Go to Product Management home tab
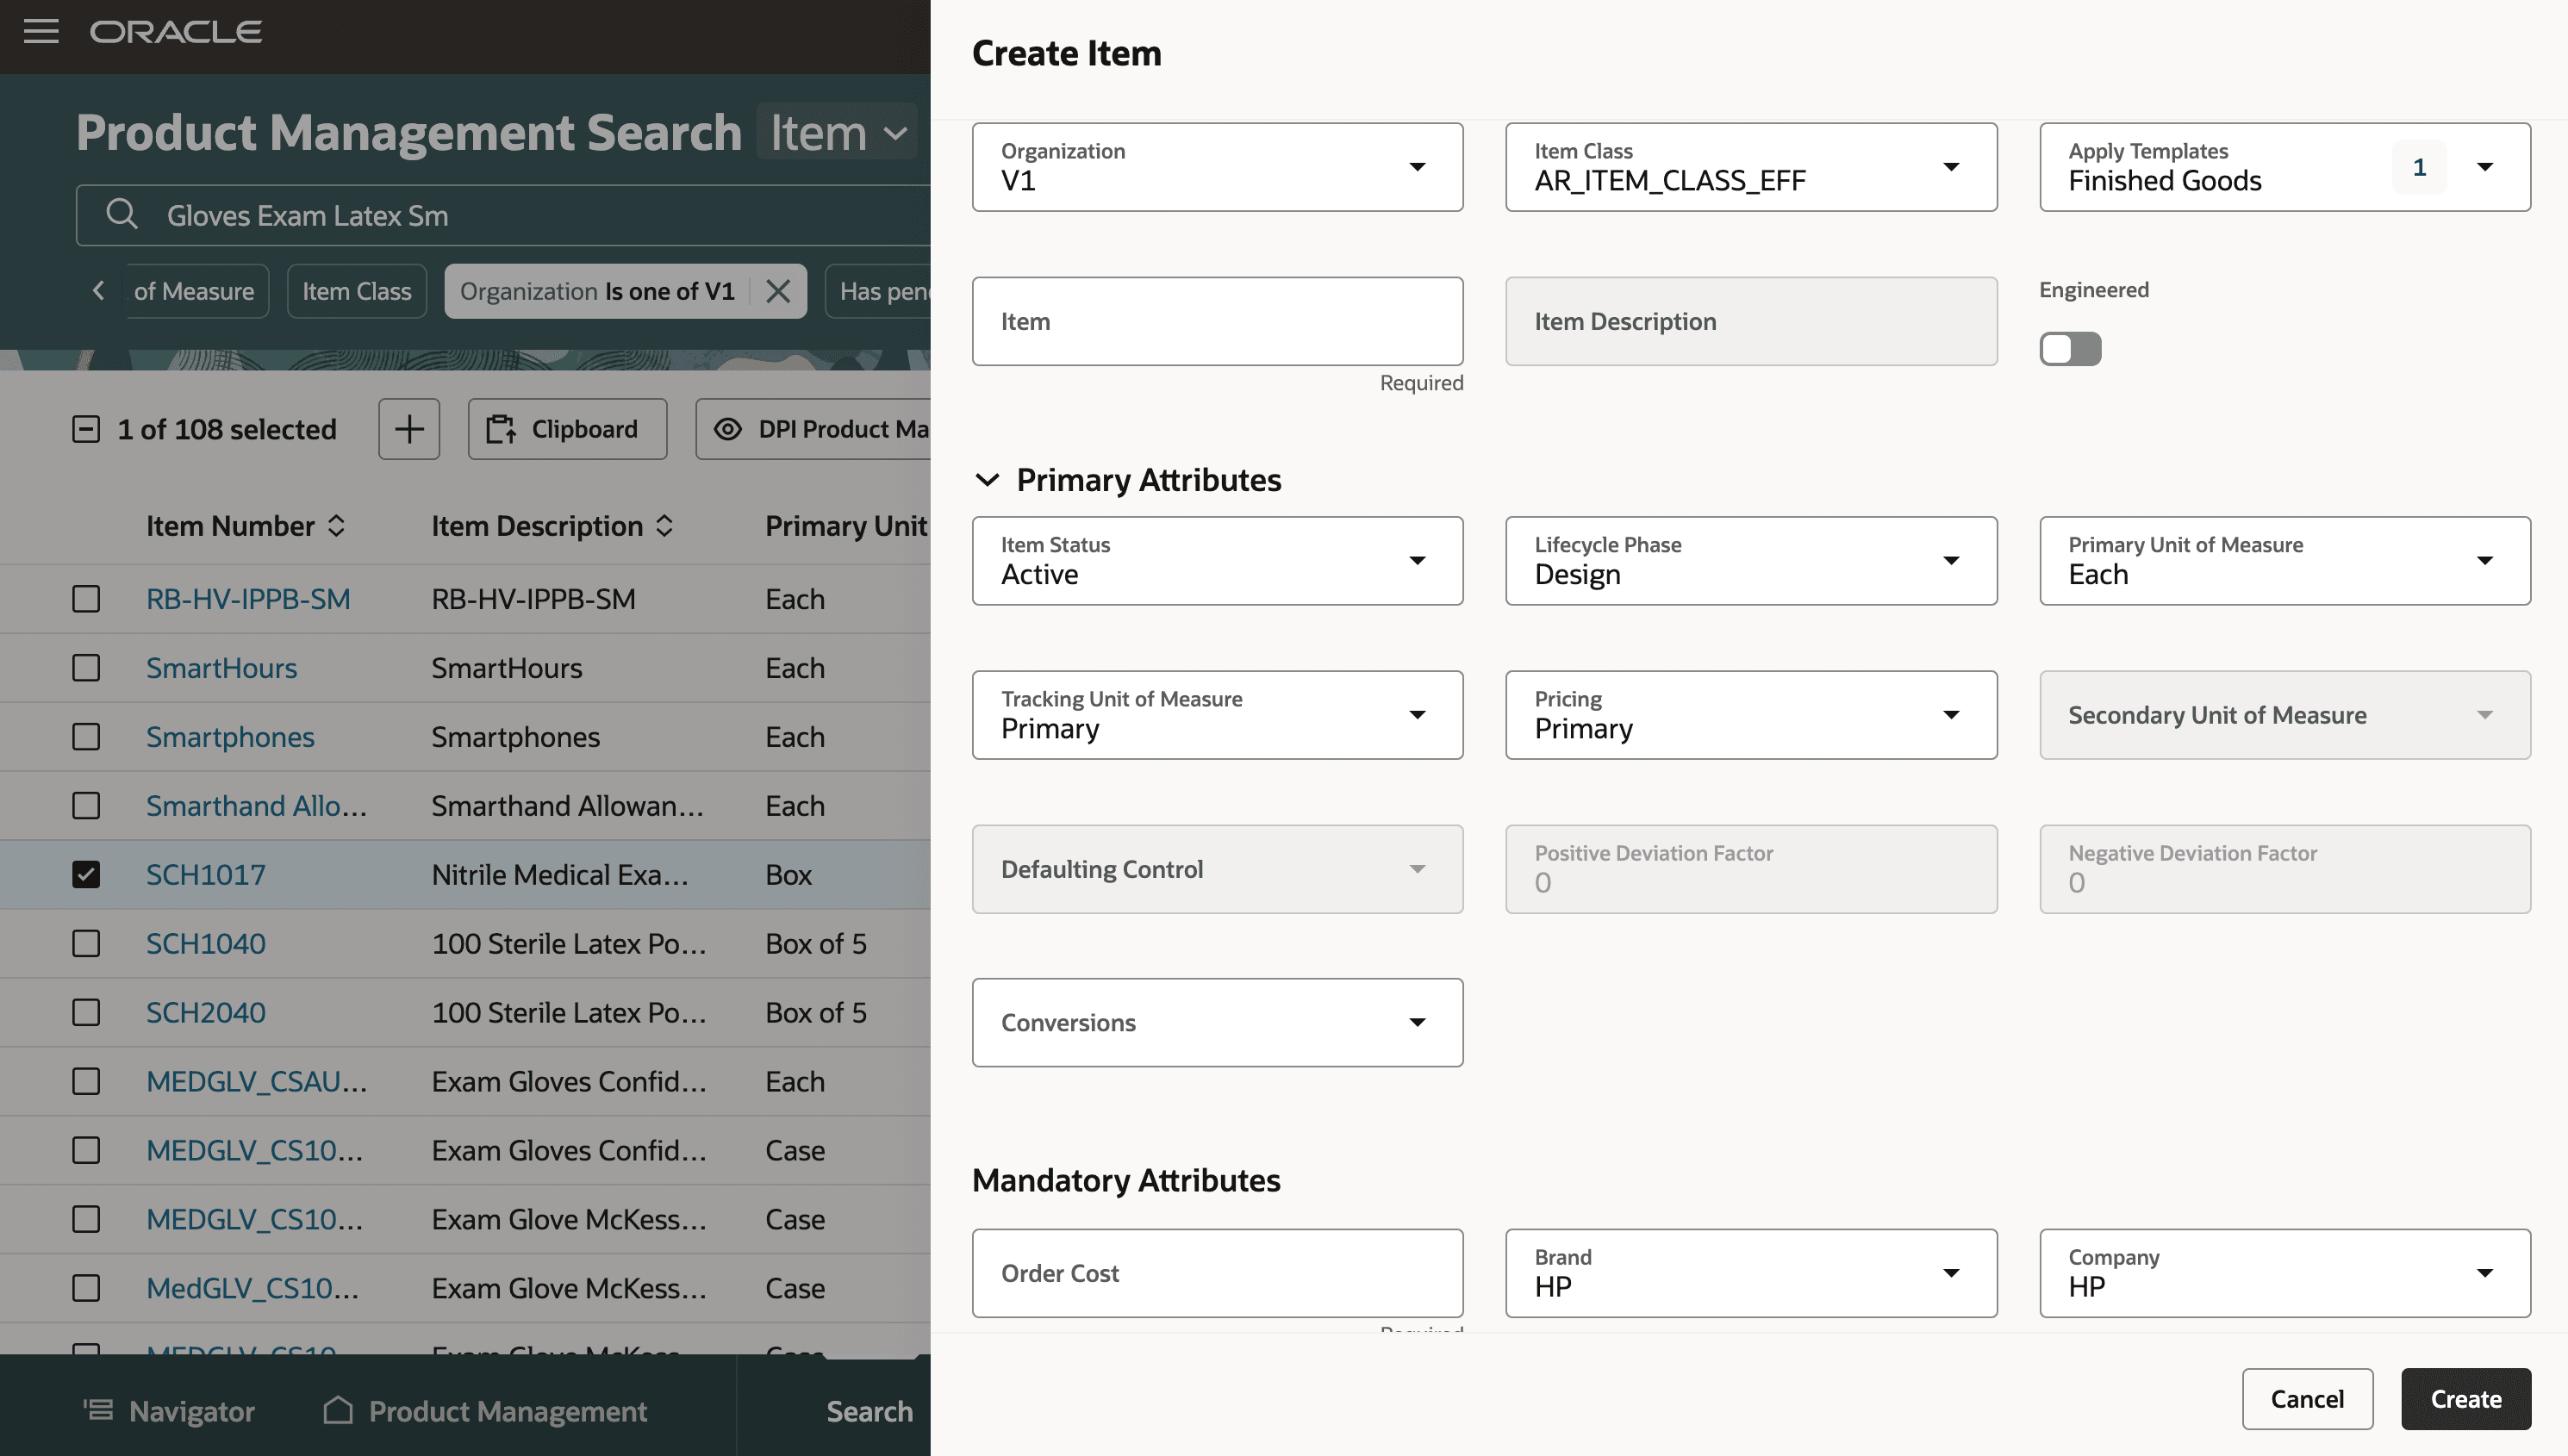Viewport: 2568px width, 1456px height. click(485, 1410)
